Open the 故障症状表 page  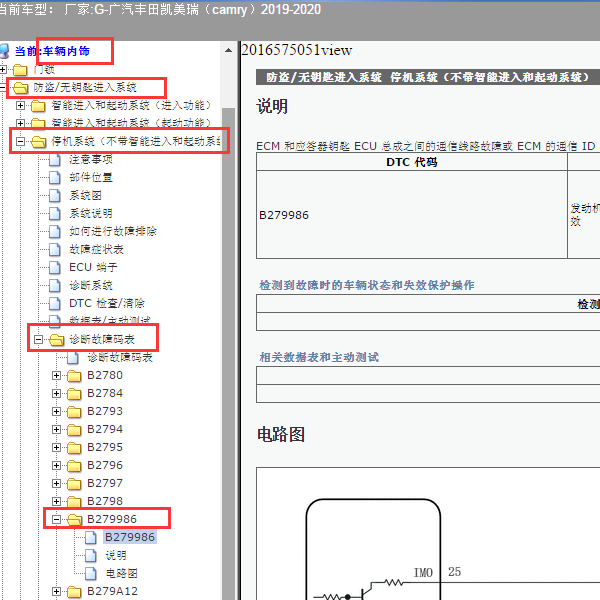pyautogui.click(x=96, y=249)
